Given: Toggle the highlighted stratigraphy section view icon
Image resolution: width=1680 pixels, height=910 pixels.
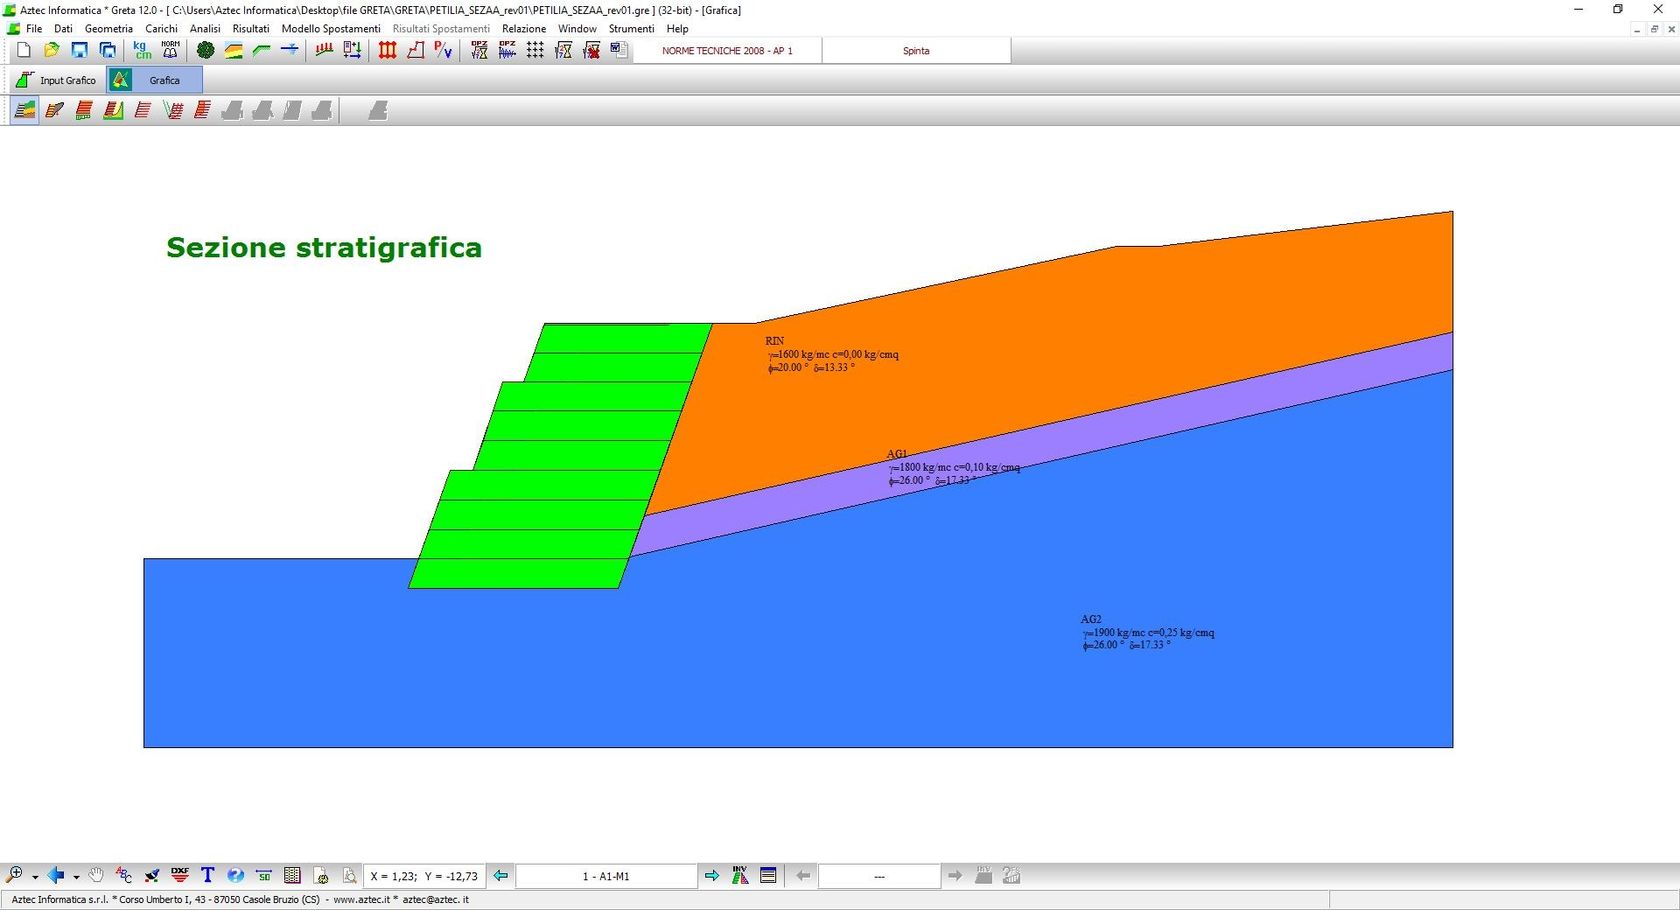Looking at the screenshot, I should click(24, 110).
